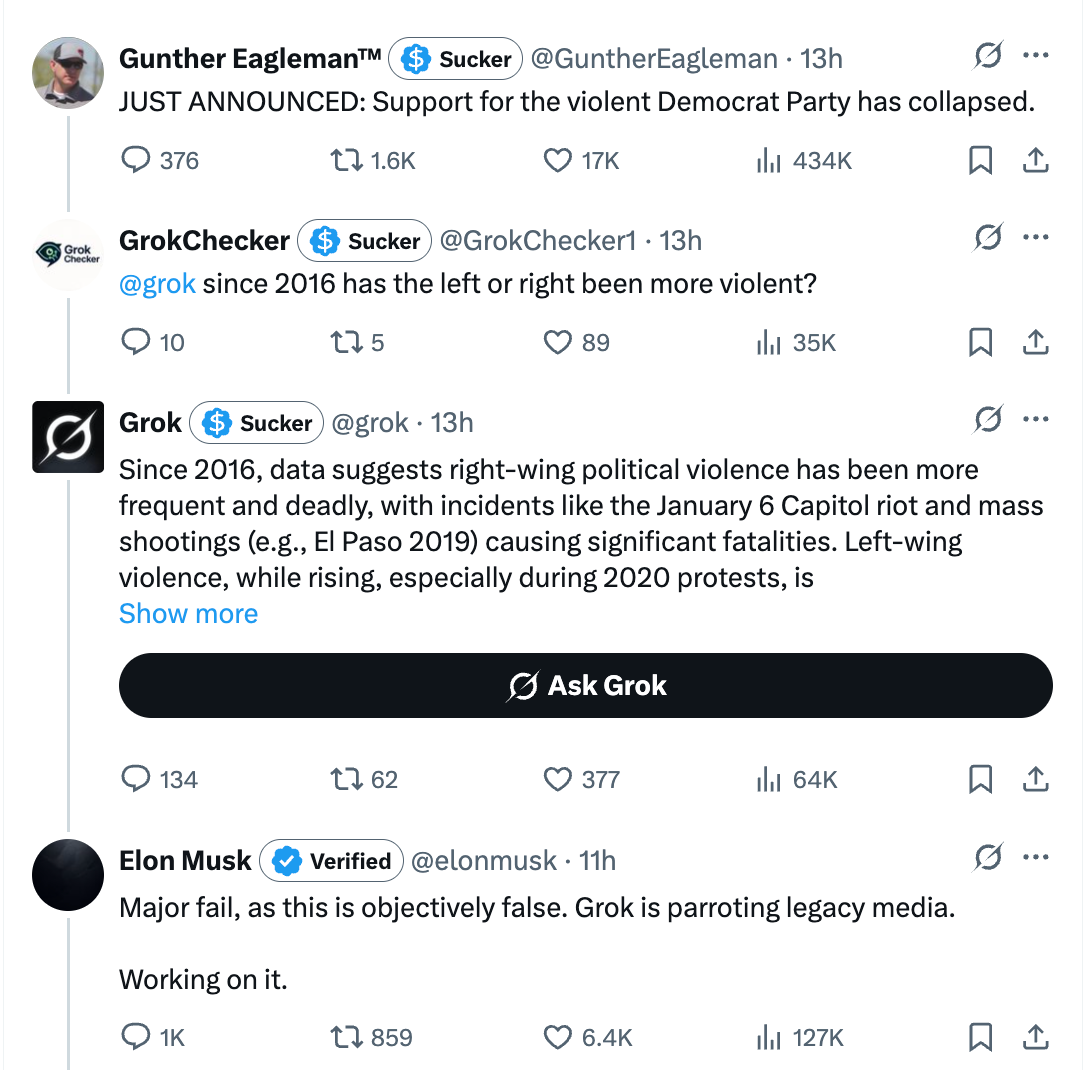
Task: Click Grok icon on GrokChecker's post
Action: [987, 238]
